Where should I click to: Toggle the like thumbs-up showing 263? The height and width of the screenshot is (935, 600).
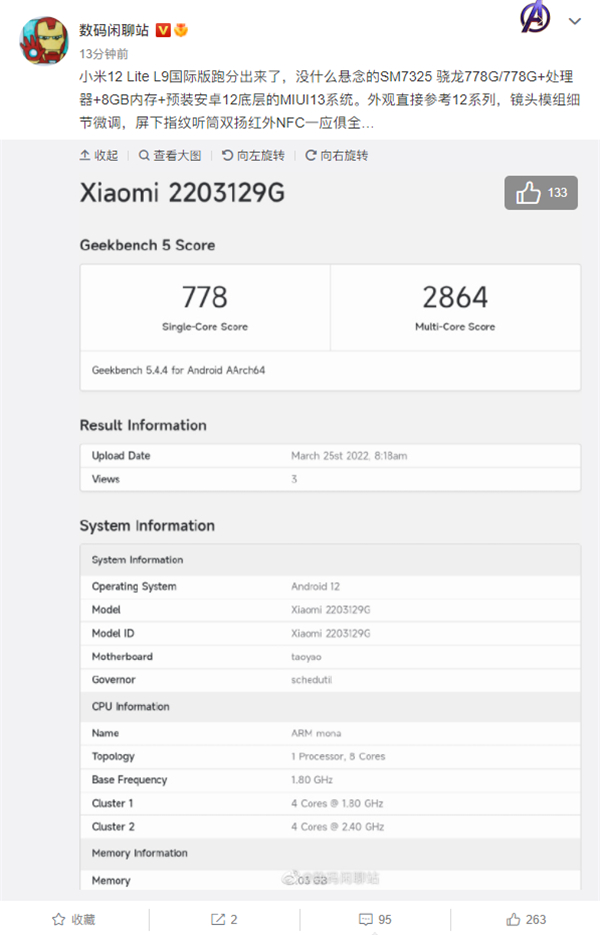(x=526, y=919)
